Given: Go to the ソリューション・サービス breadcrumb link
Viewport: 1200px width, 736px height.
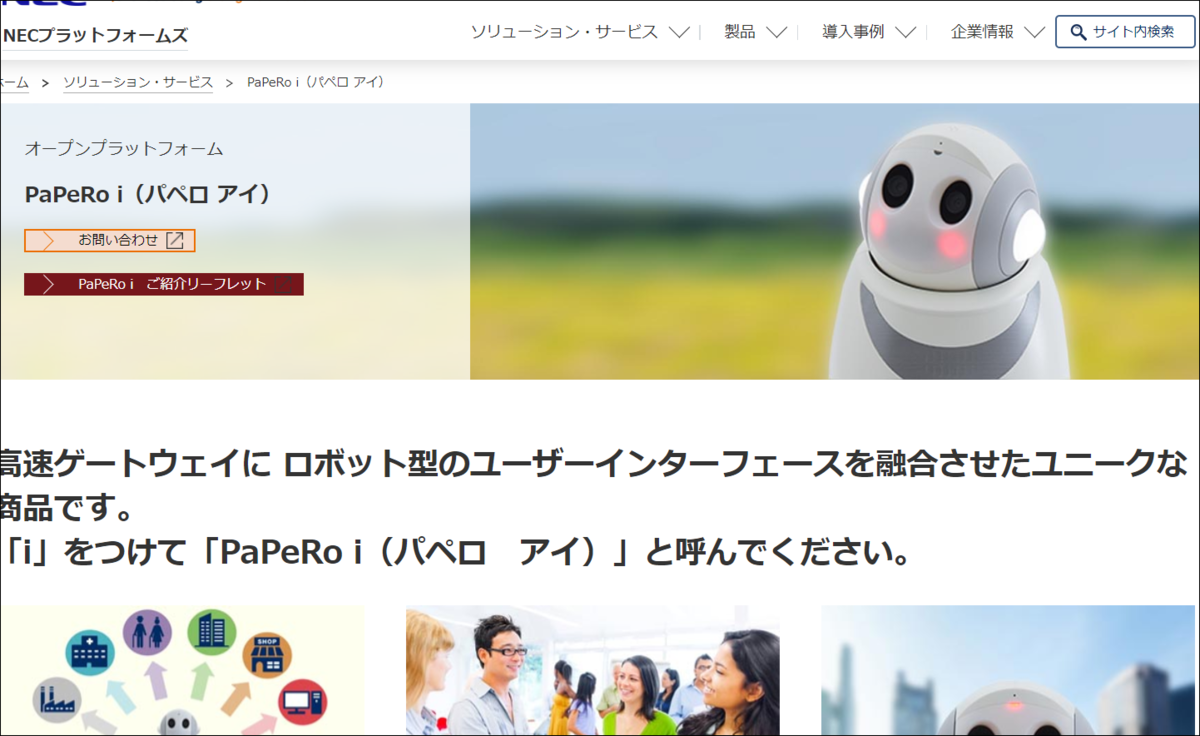Looking at the screenshot, I should pos(138,82).
